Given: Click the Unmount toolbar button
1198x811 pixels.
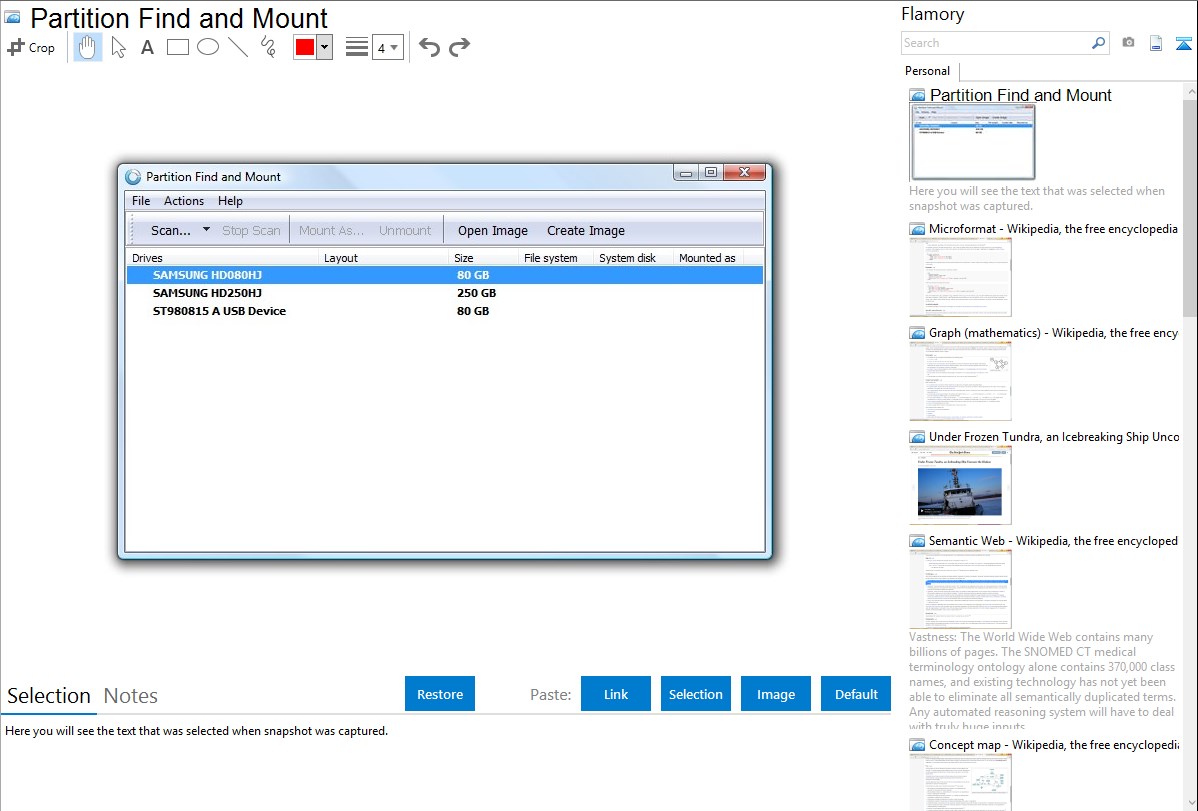Looking at the screenshot, I should point(405,230).
